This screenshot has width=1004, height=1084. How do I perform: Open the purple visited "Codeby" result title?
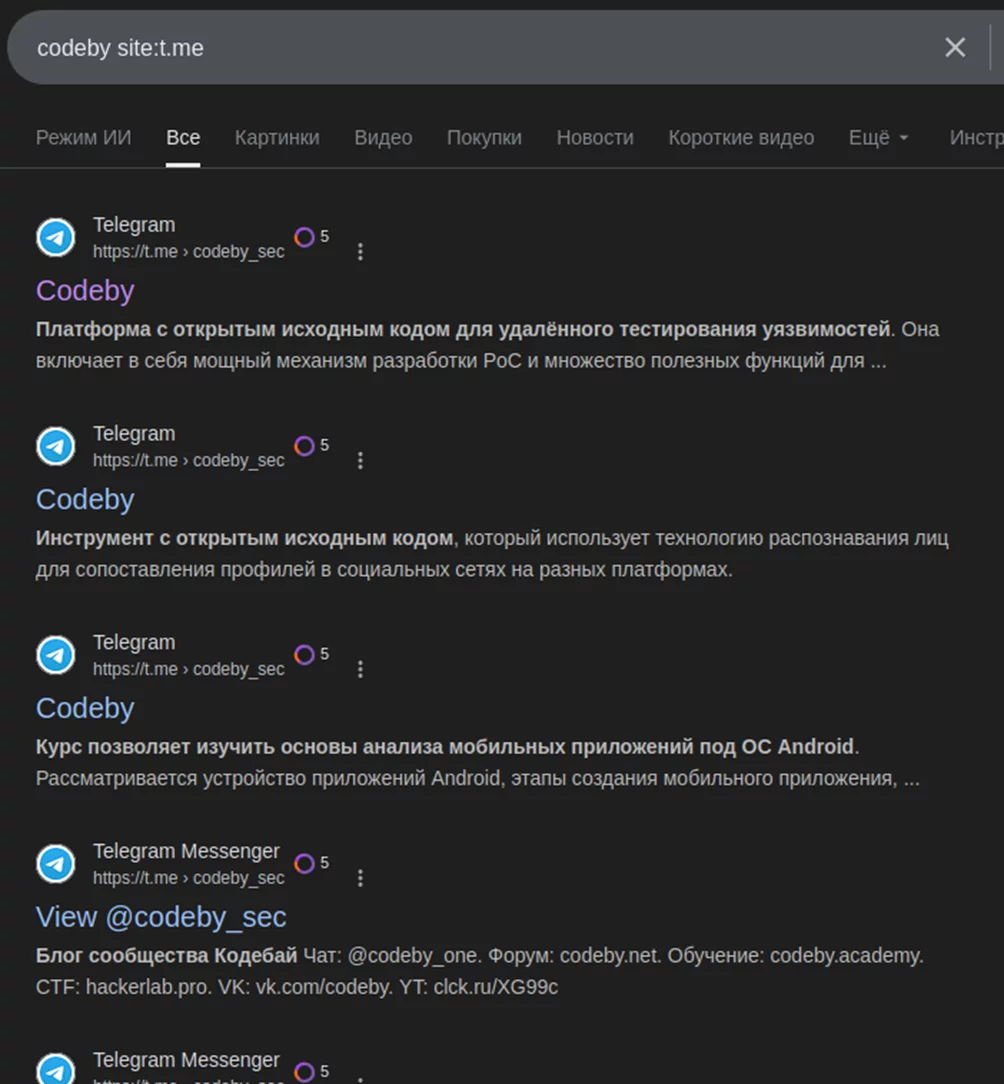pyautogui.click(x=85, y=291)
